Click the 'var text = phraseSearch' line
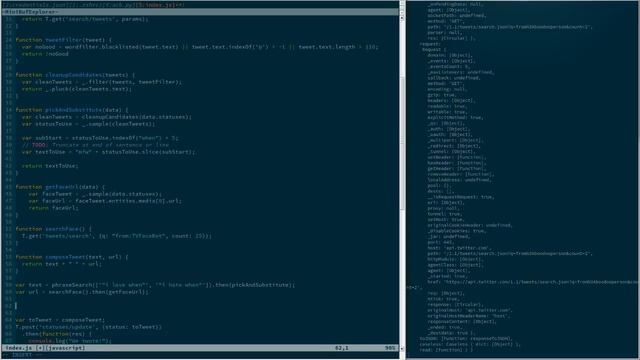 [x=155, y=285]
